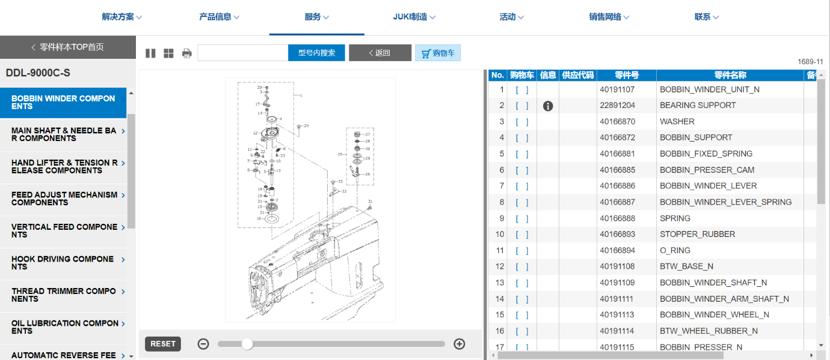Click info icon for BEARING SUPPORT

pyautogui.click(x=548, y=106)
